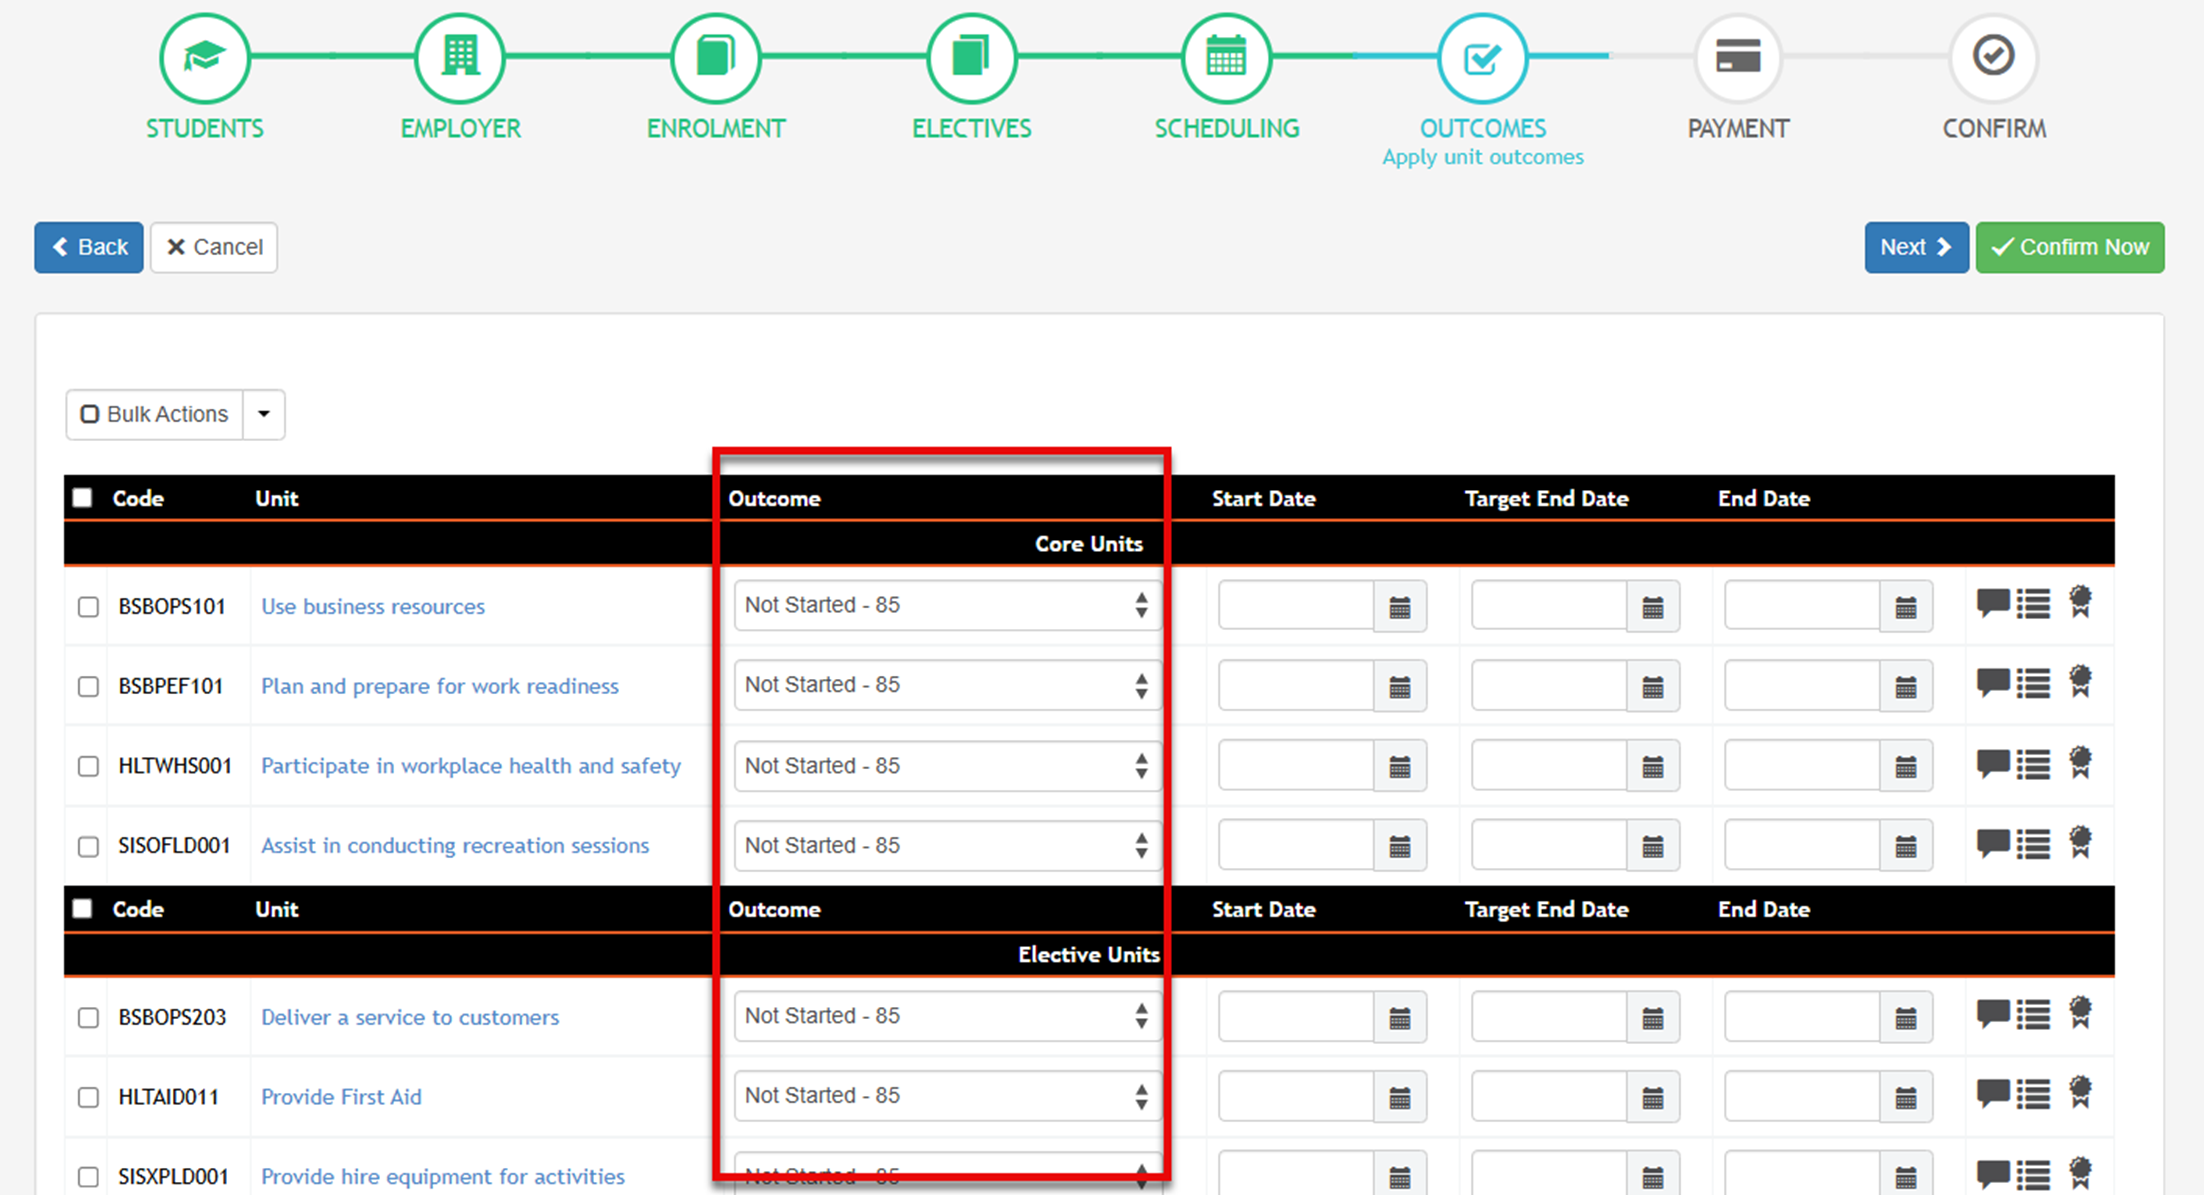Open list icon for BSBOPS203 row
The image size is (2204, 1195).
coord(2033,1015)
